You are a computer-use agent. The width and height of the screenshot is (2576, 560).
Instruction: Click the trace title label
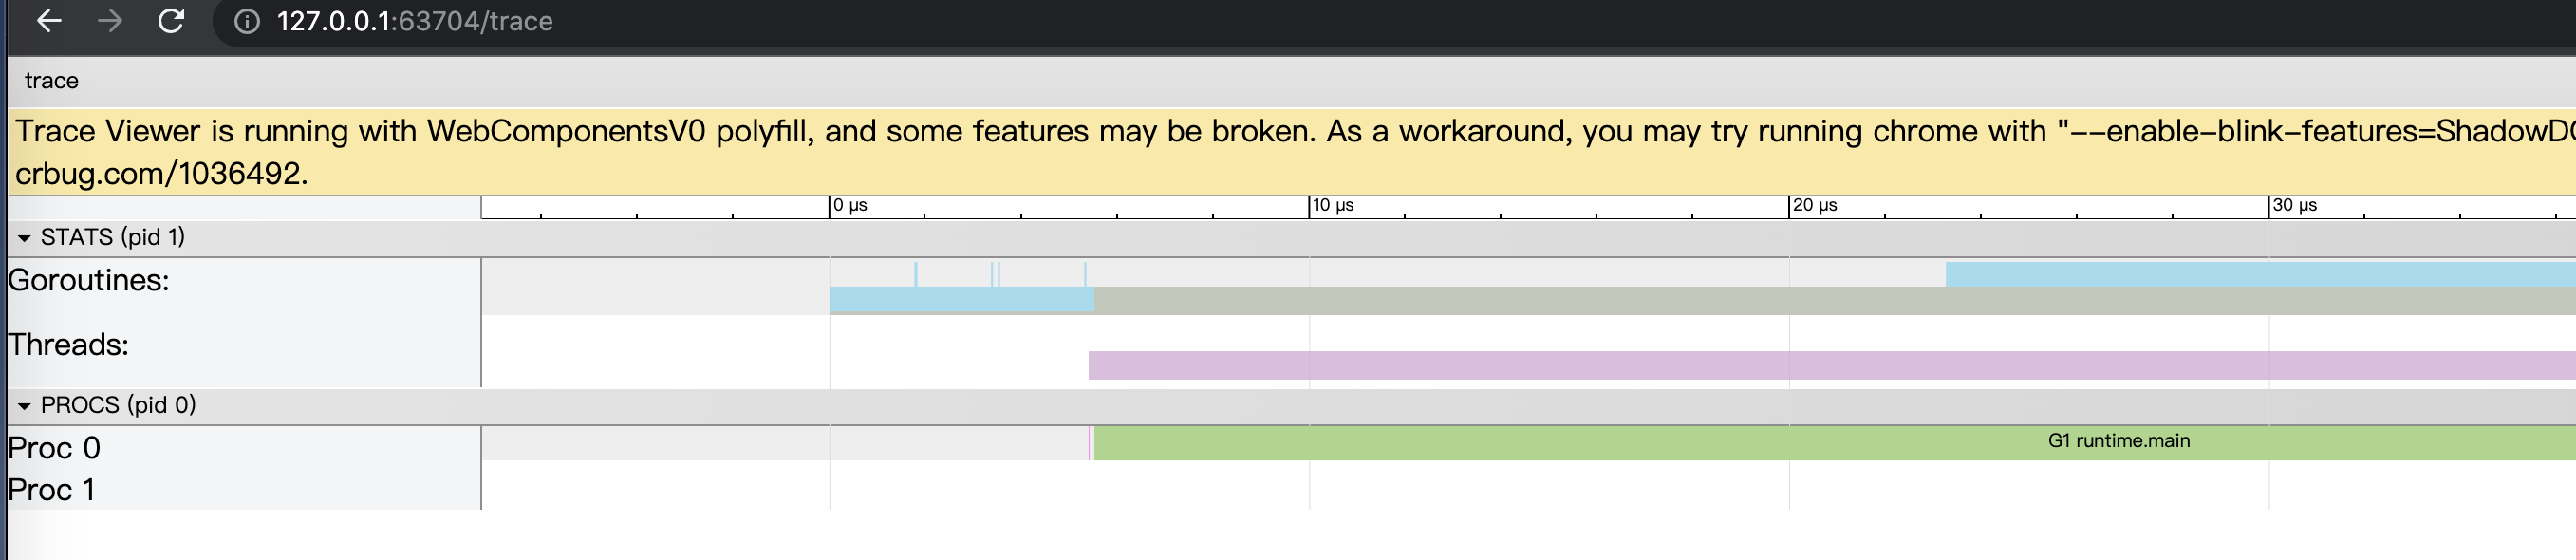(52, 81)
